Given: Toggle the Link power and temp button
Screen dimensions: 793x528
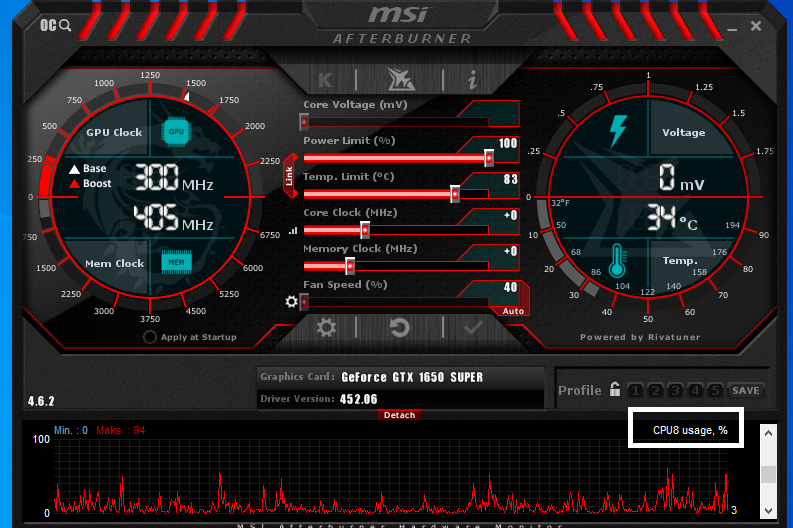Looking at the screenshot, I should tap(289, 177).
